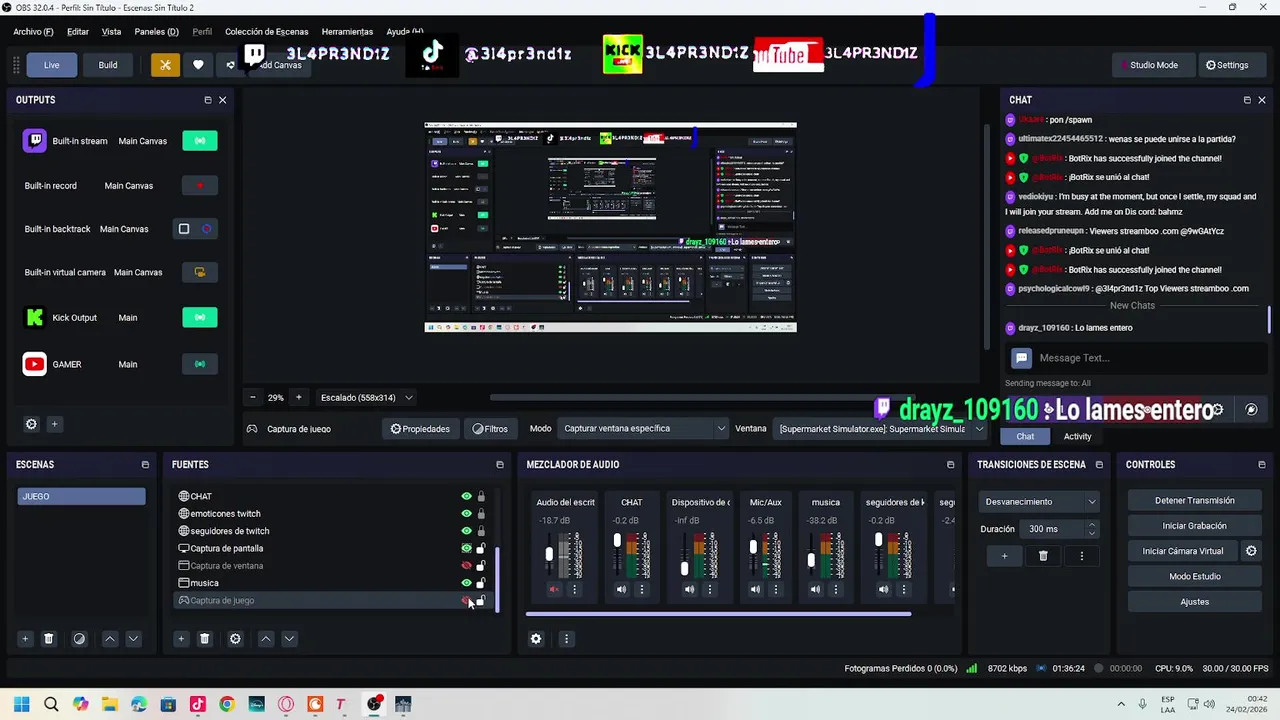Screen dimensions: 1280x720
Task: Click Modo Estudio button in Controles
Action: 1194,577
